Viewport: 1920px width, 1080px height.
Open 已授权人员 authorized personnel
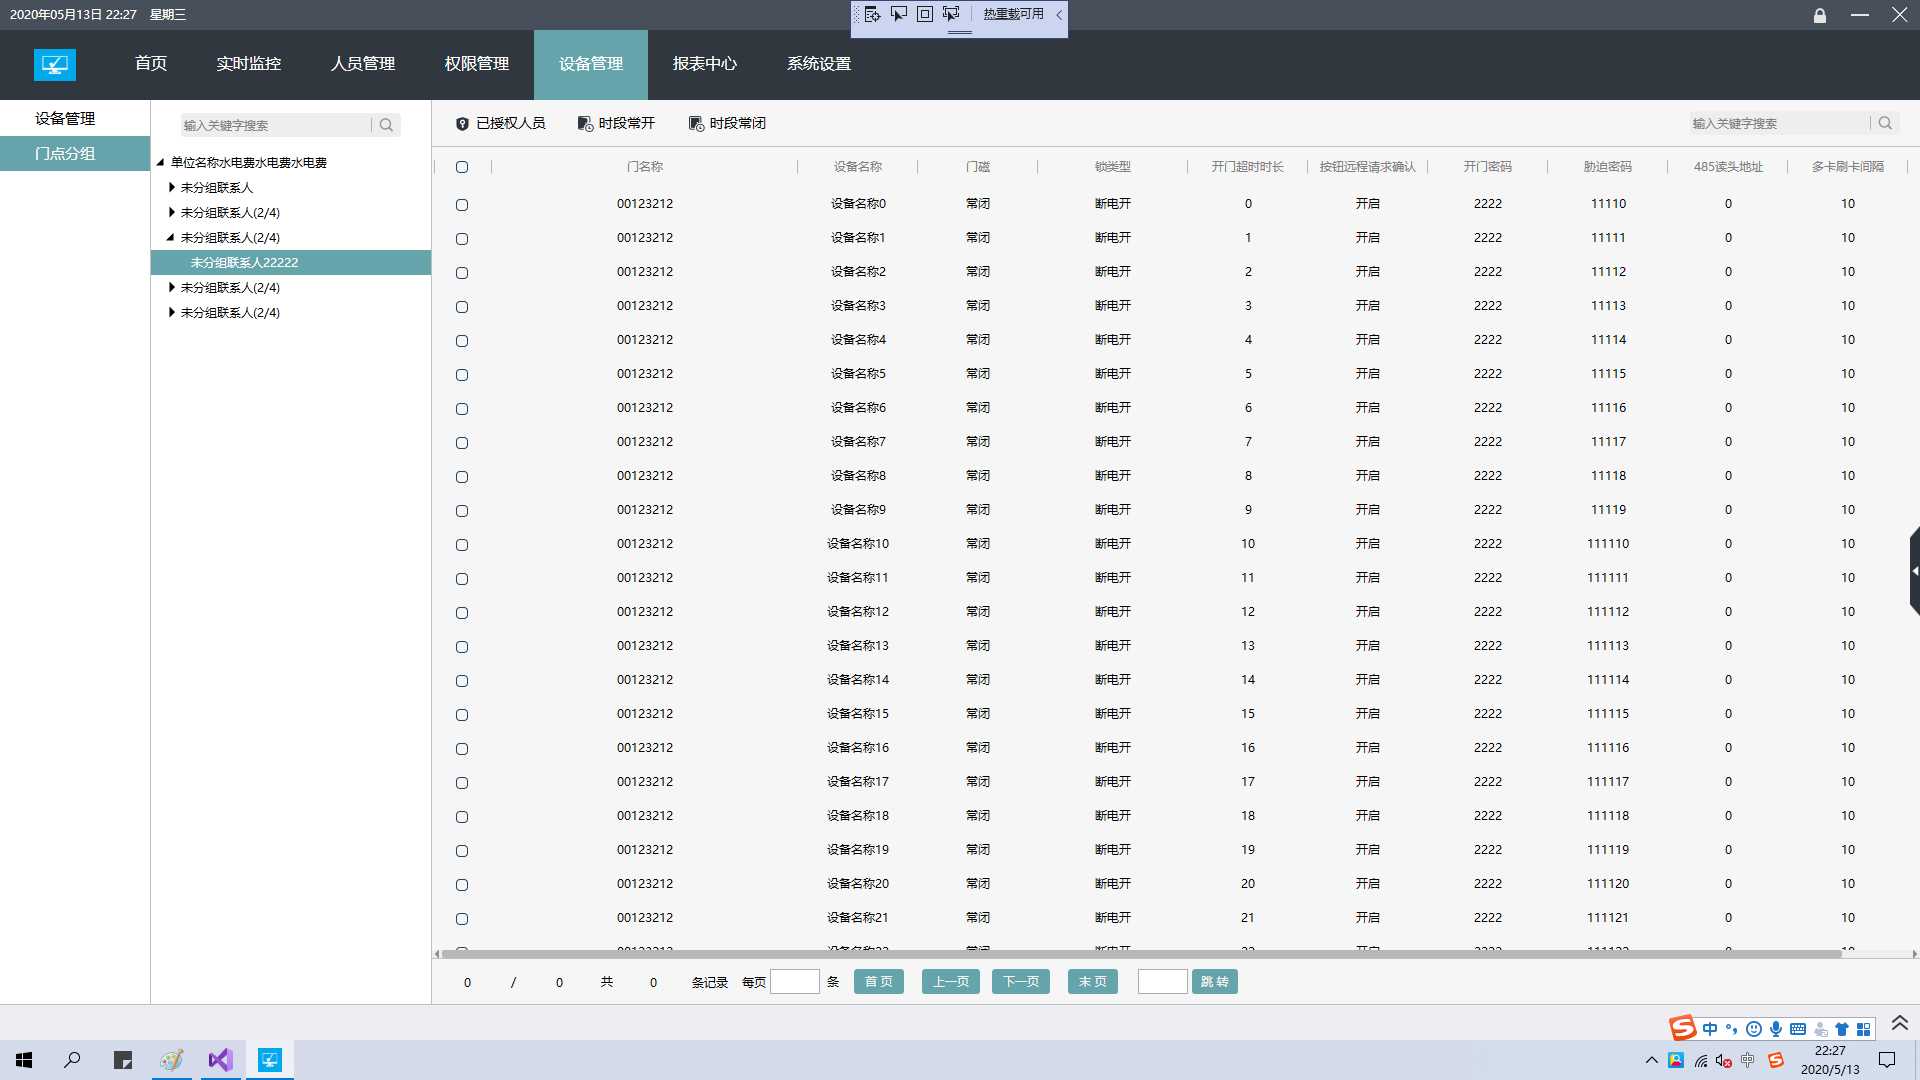click(x=500, y=123)
